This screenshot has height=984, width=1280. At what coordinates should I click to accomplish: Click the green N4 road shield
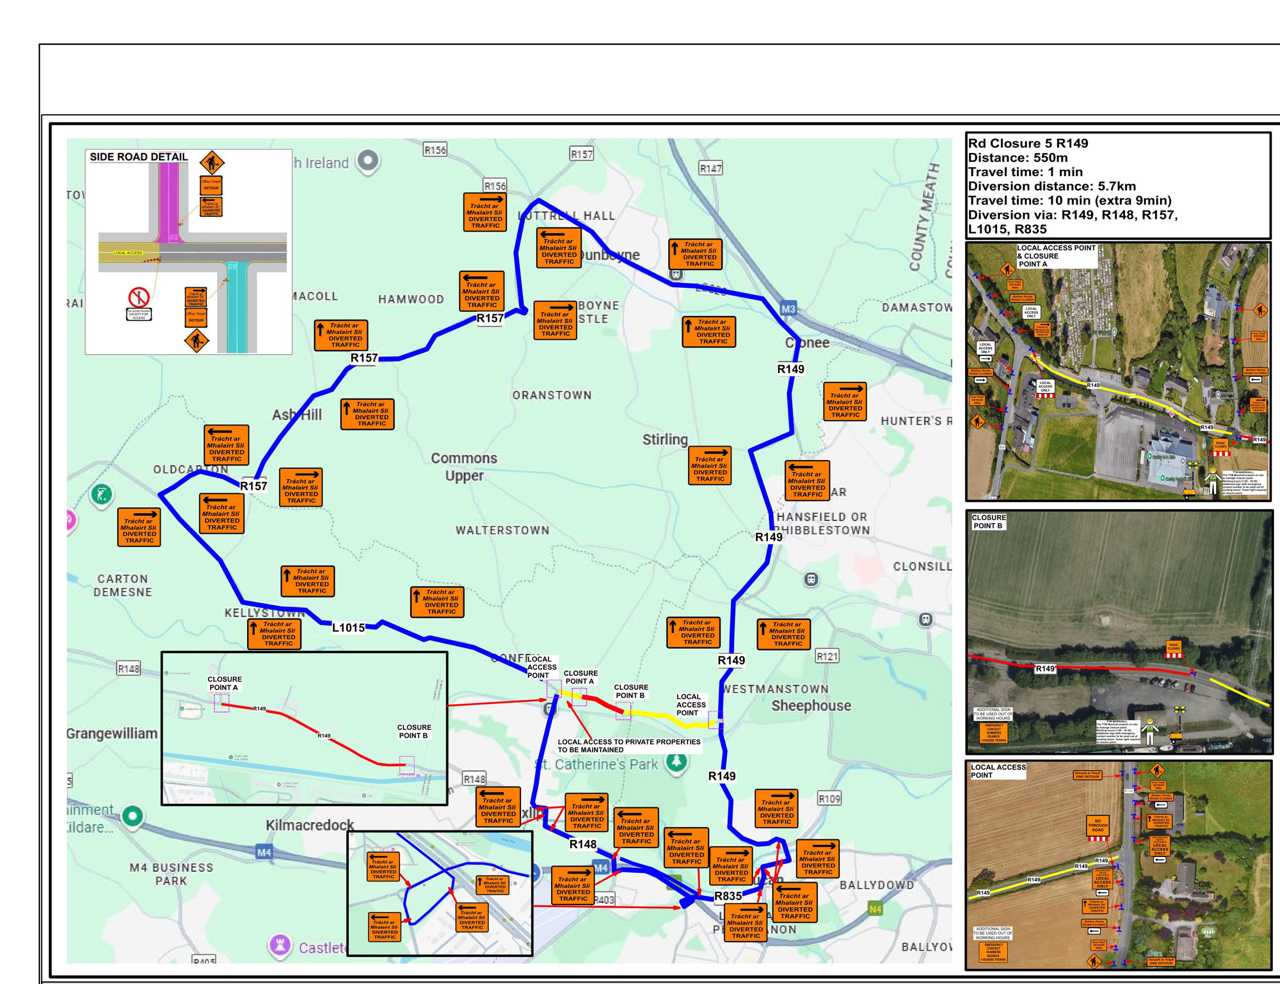875,909
